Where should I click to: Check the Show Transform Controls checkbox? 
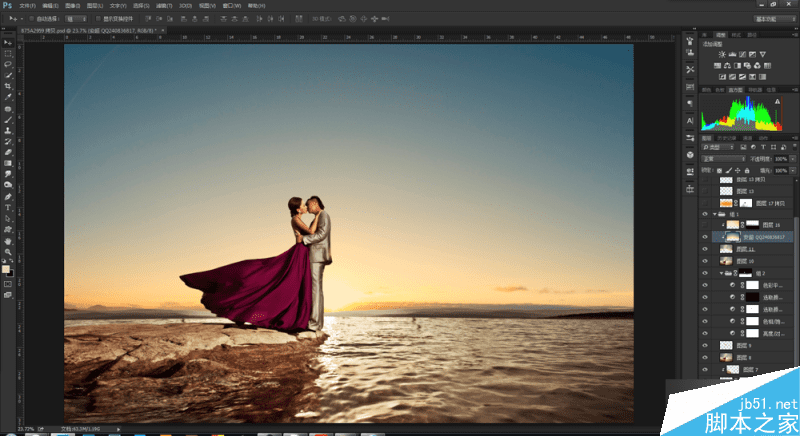click(x=99, y=19)
